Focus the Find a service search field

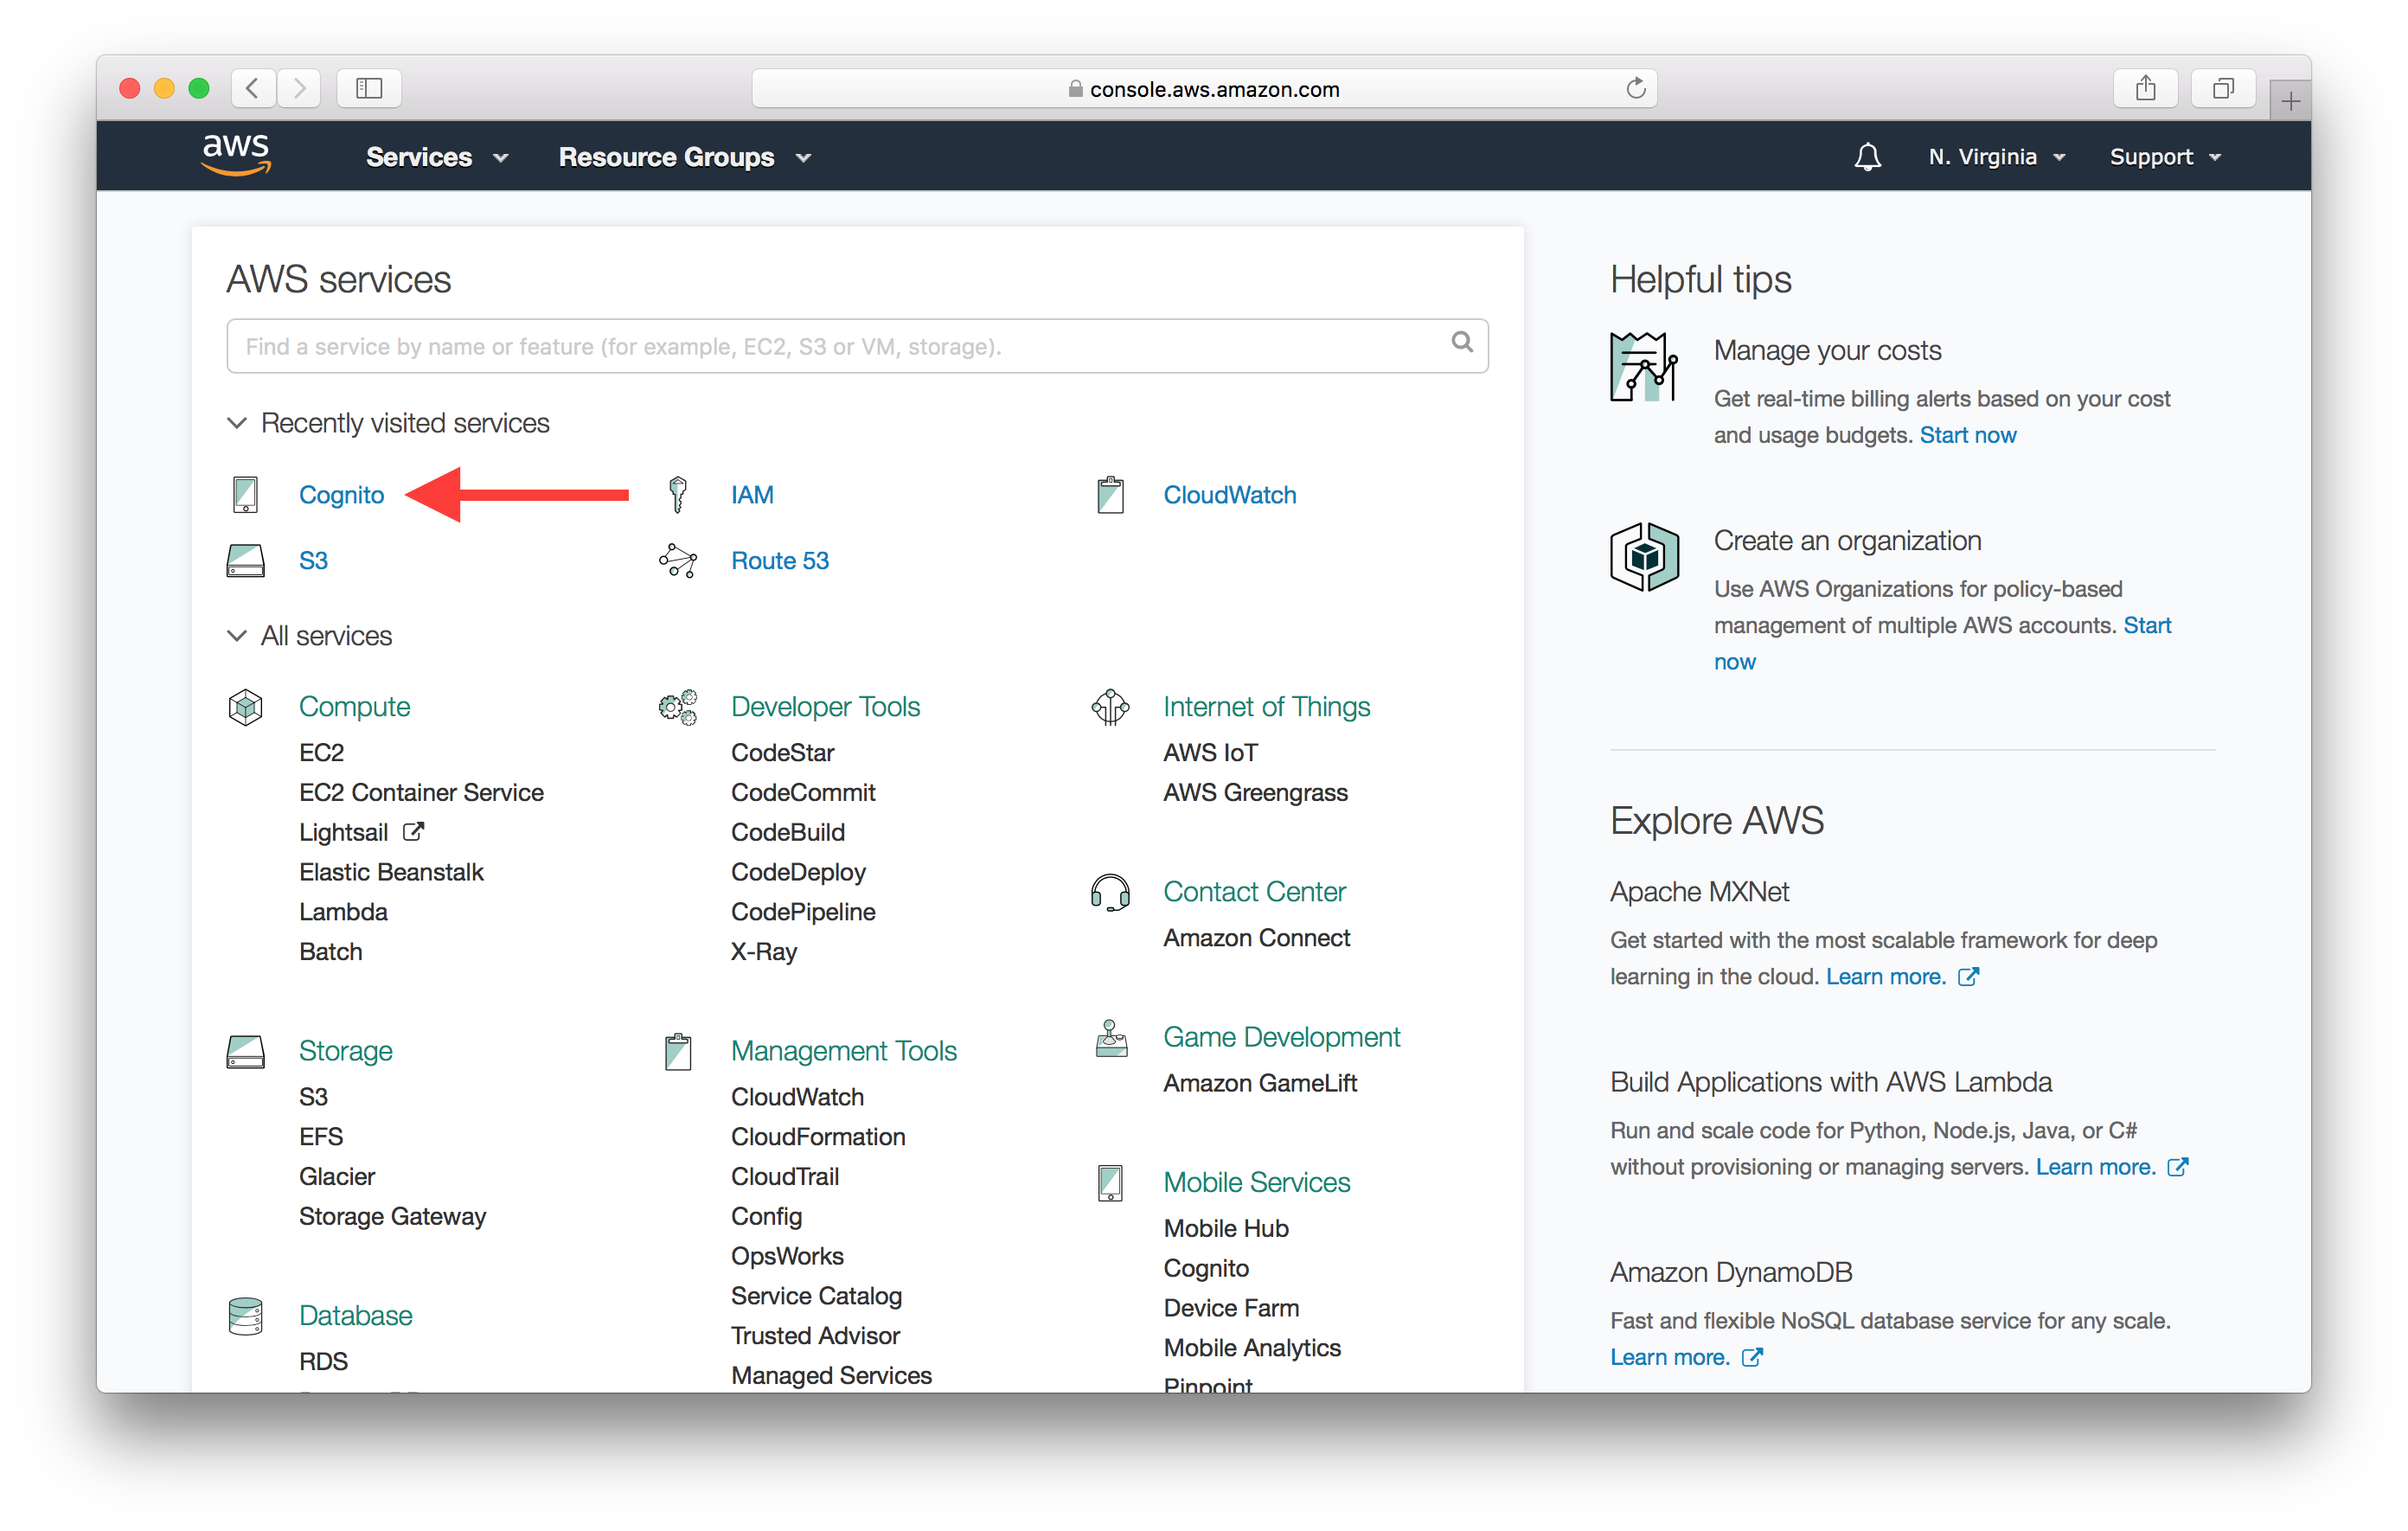(857, 346)
